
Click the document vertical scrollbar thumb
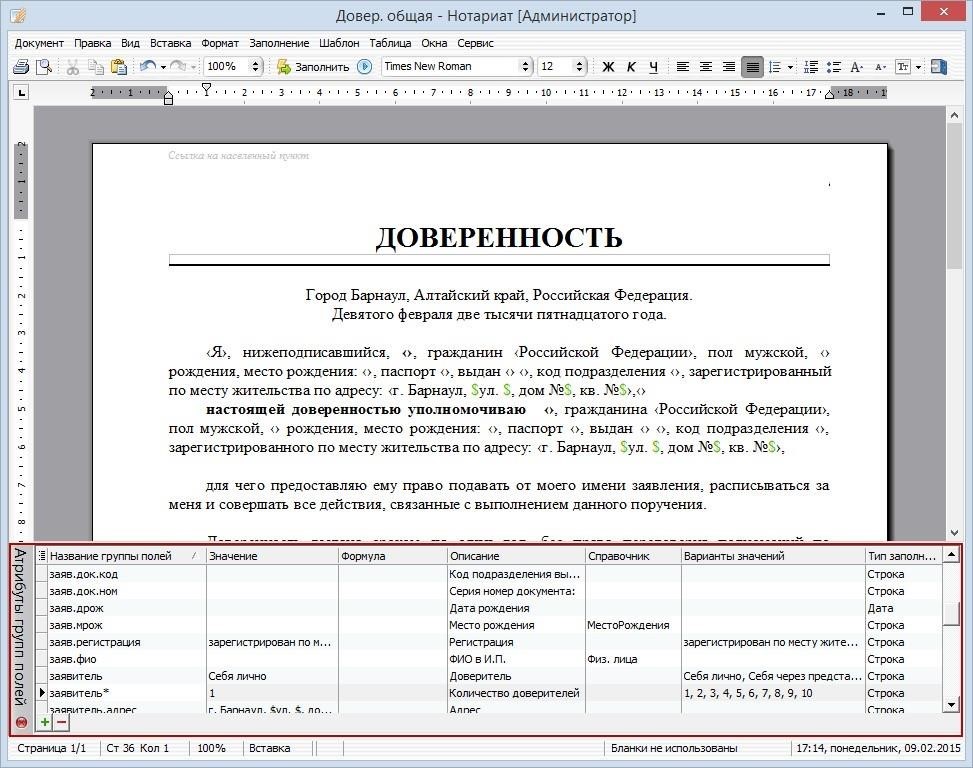point(954,195)
